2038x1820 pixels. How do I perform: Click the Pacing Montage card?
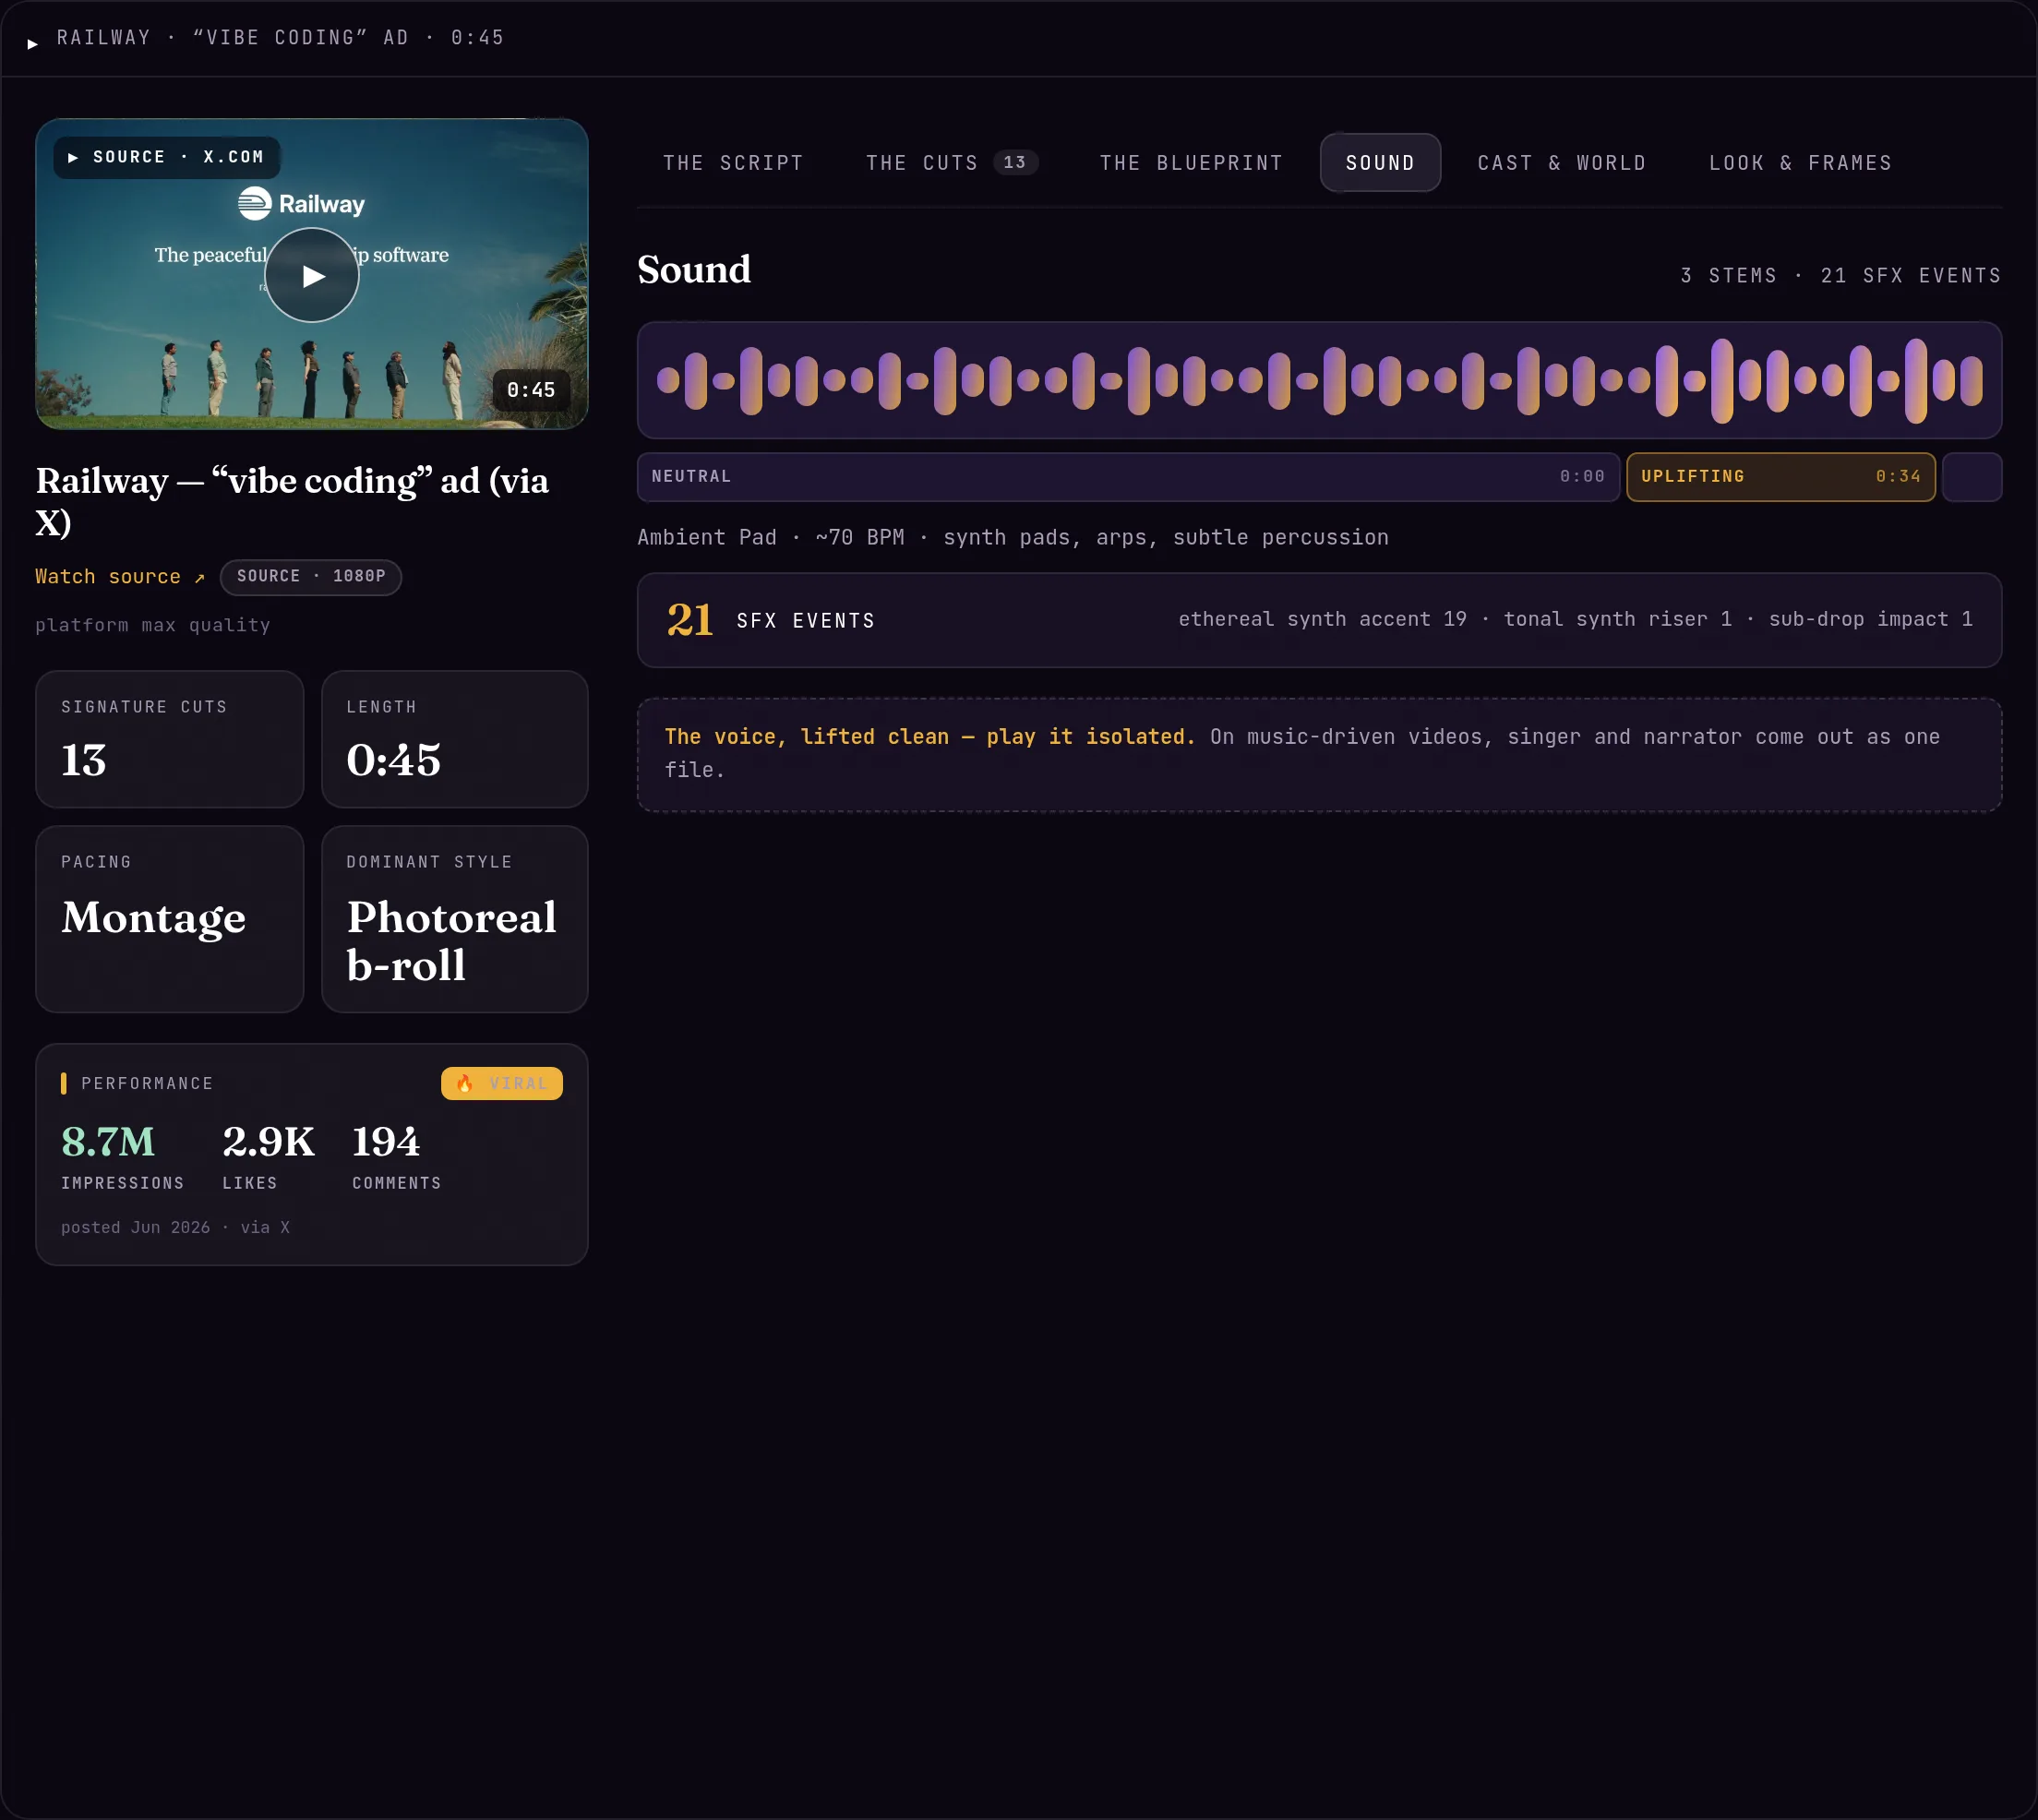169,919
